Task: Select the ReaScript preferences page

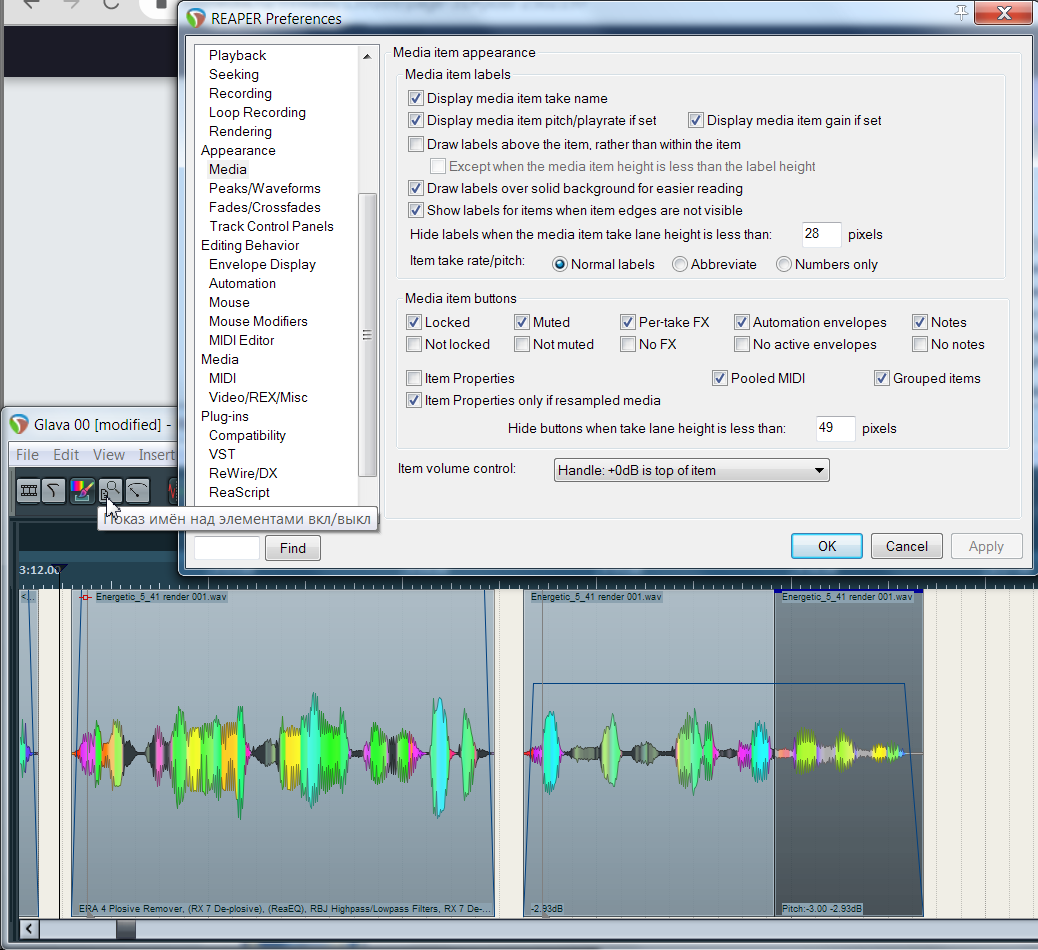Action: click(239, 493)
